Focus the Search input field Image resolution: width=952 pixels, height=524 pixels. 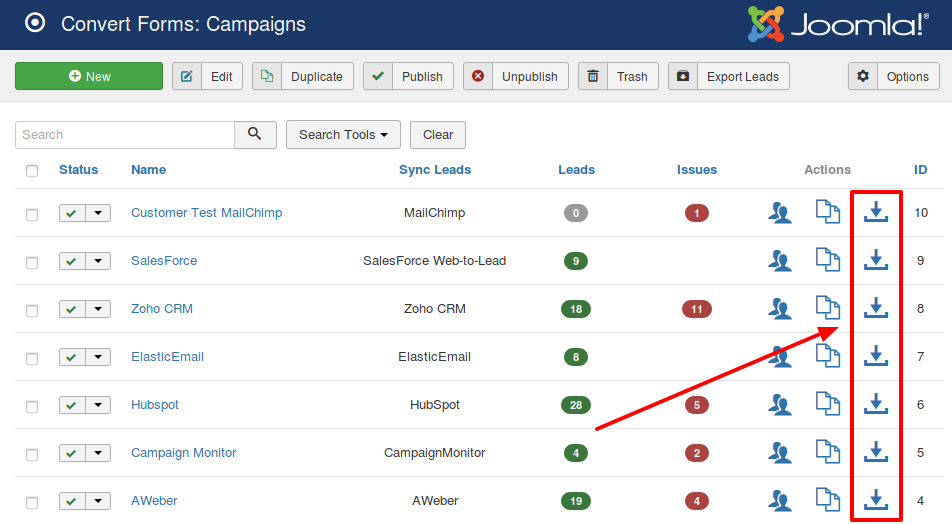(125, 134)
